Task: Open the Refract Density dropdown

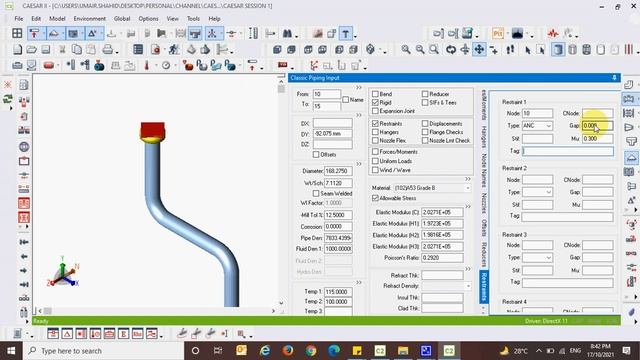Action: coord(468,286)
